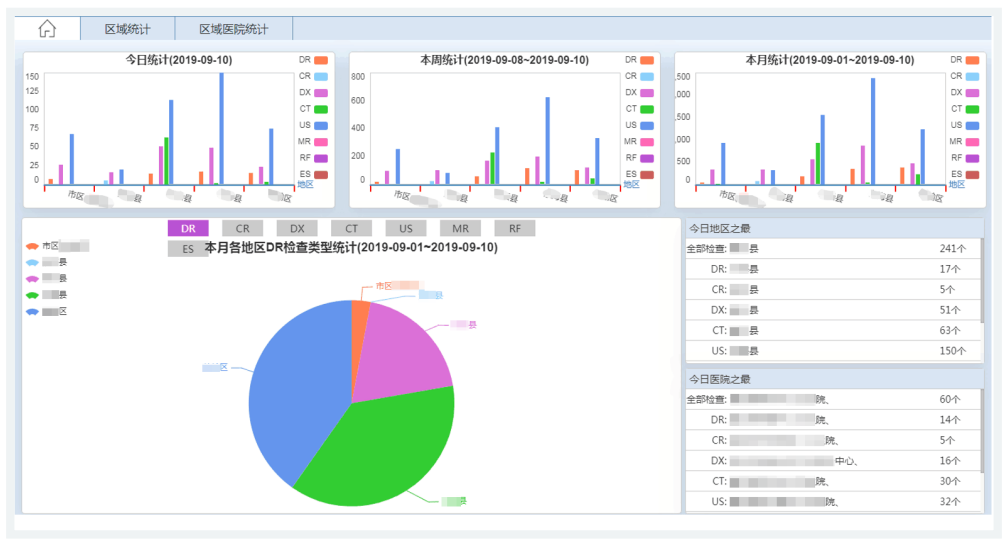This screenshot has height=548, width=1007.
Task: Click the green legend icon beside pie chart
Action: coord(33,295)
